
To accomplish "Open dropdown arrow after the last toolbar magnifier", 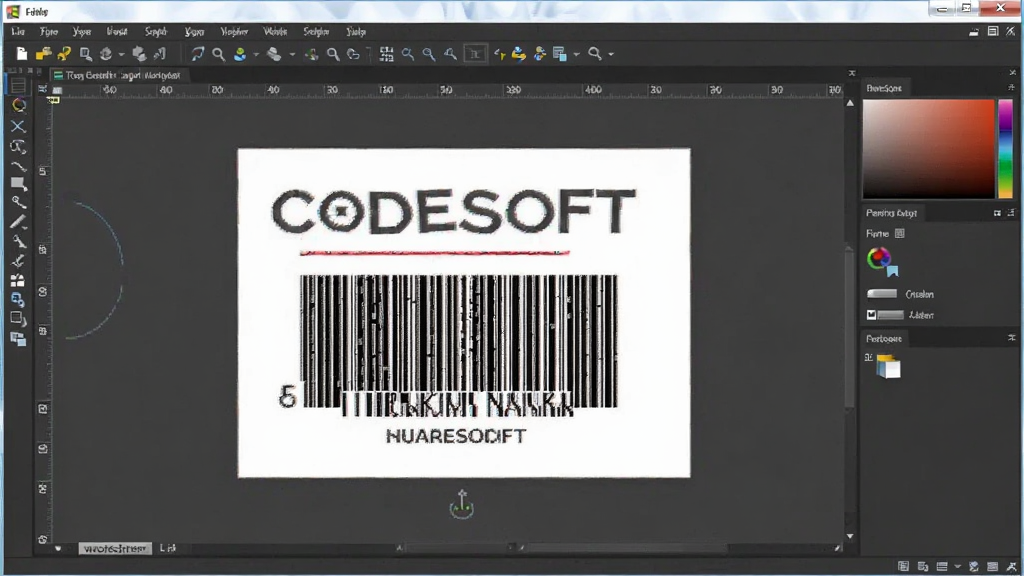I will pyautogui.click(x=611, y=54).
